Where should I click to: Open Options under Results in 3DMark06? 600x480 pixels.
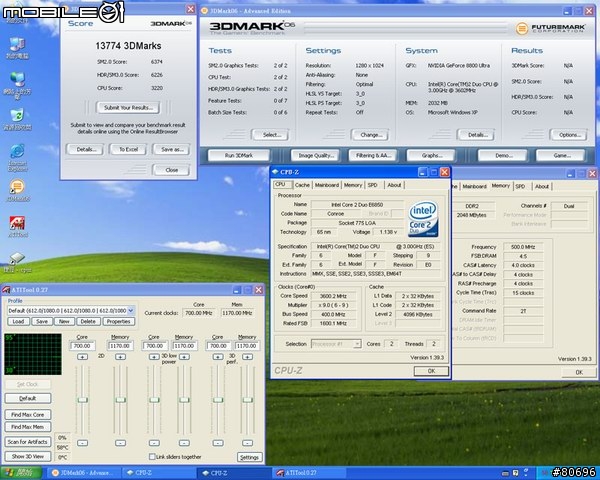click(x=569, y=135)
